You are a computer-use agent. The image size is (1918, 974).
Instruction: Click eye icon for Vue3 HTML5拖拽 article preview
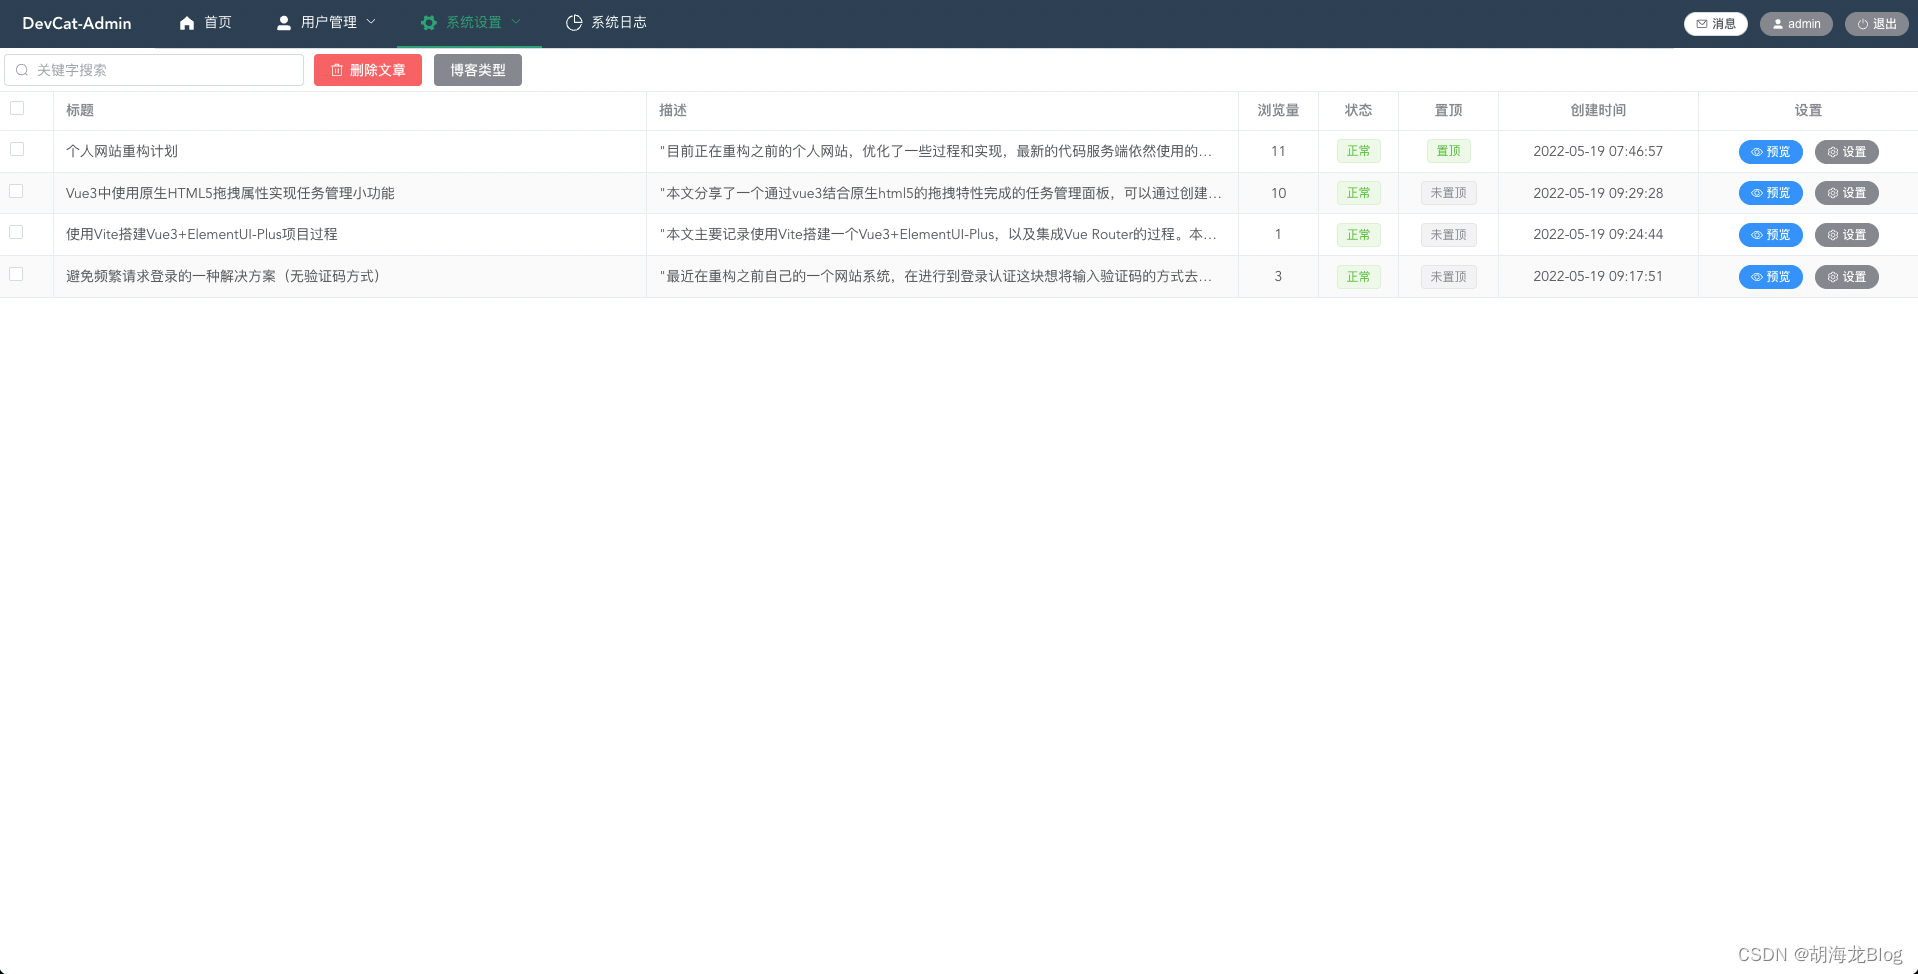(1757, 193)
